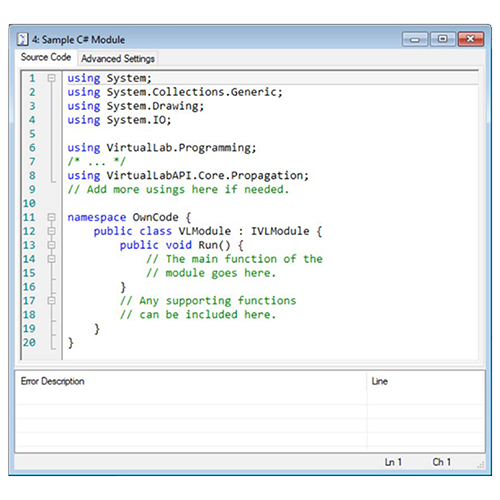Collapse the usings block on line 1
Screen dimensions: 500x500
(x=51, y=78)
